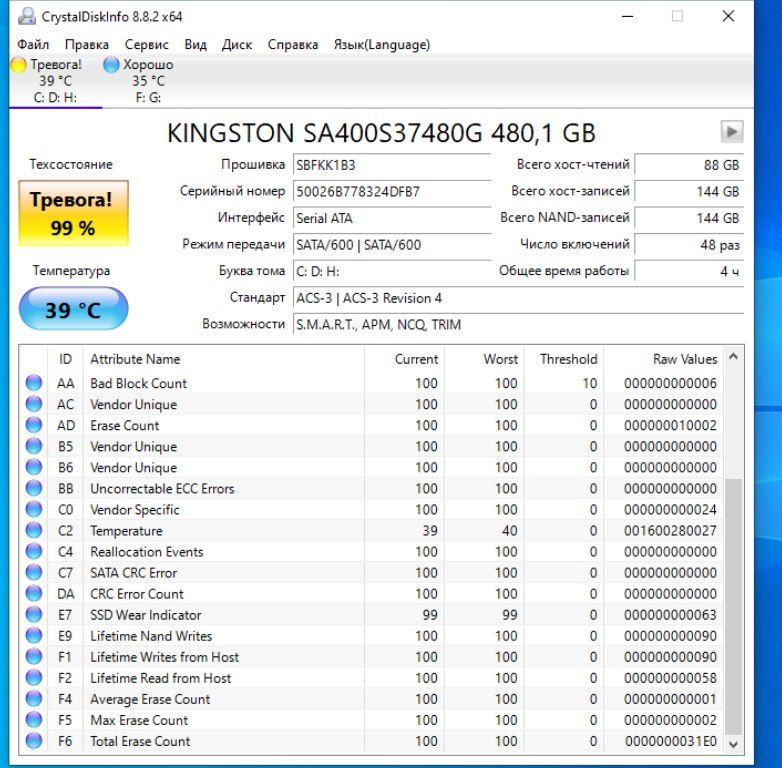Click the serial number field 50026B778324DFB7
The height and width of the screenshot is (768, 782).
coord(392,192)
